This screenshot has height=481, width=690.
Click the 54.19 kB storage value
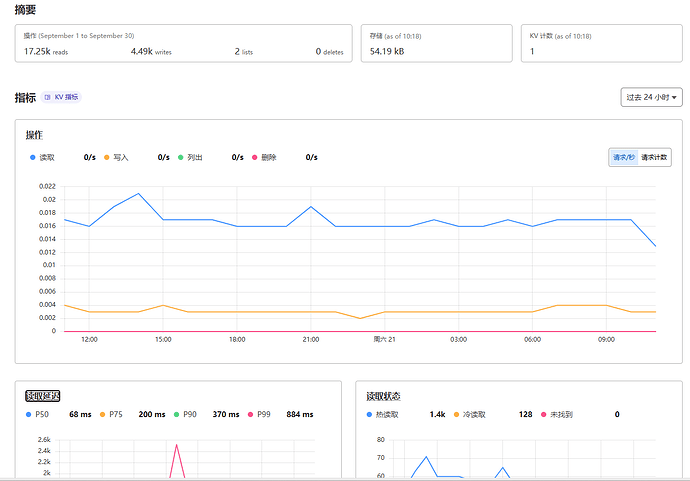pos(387,51)
